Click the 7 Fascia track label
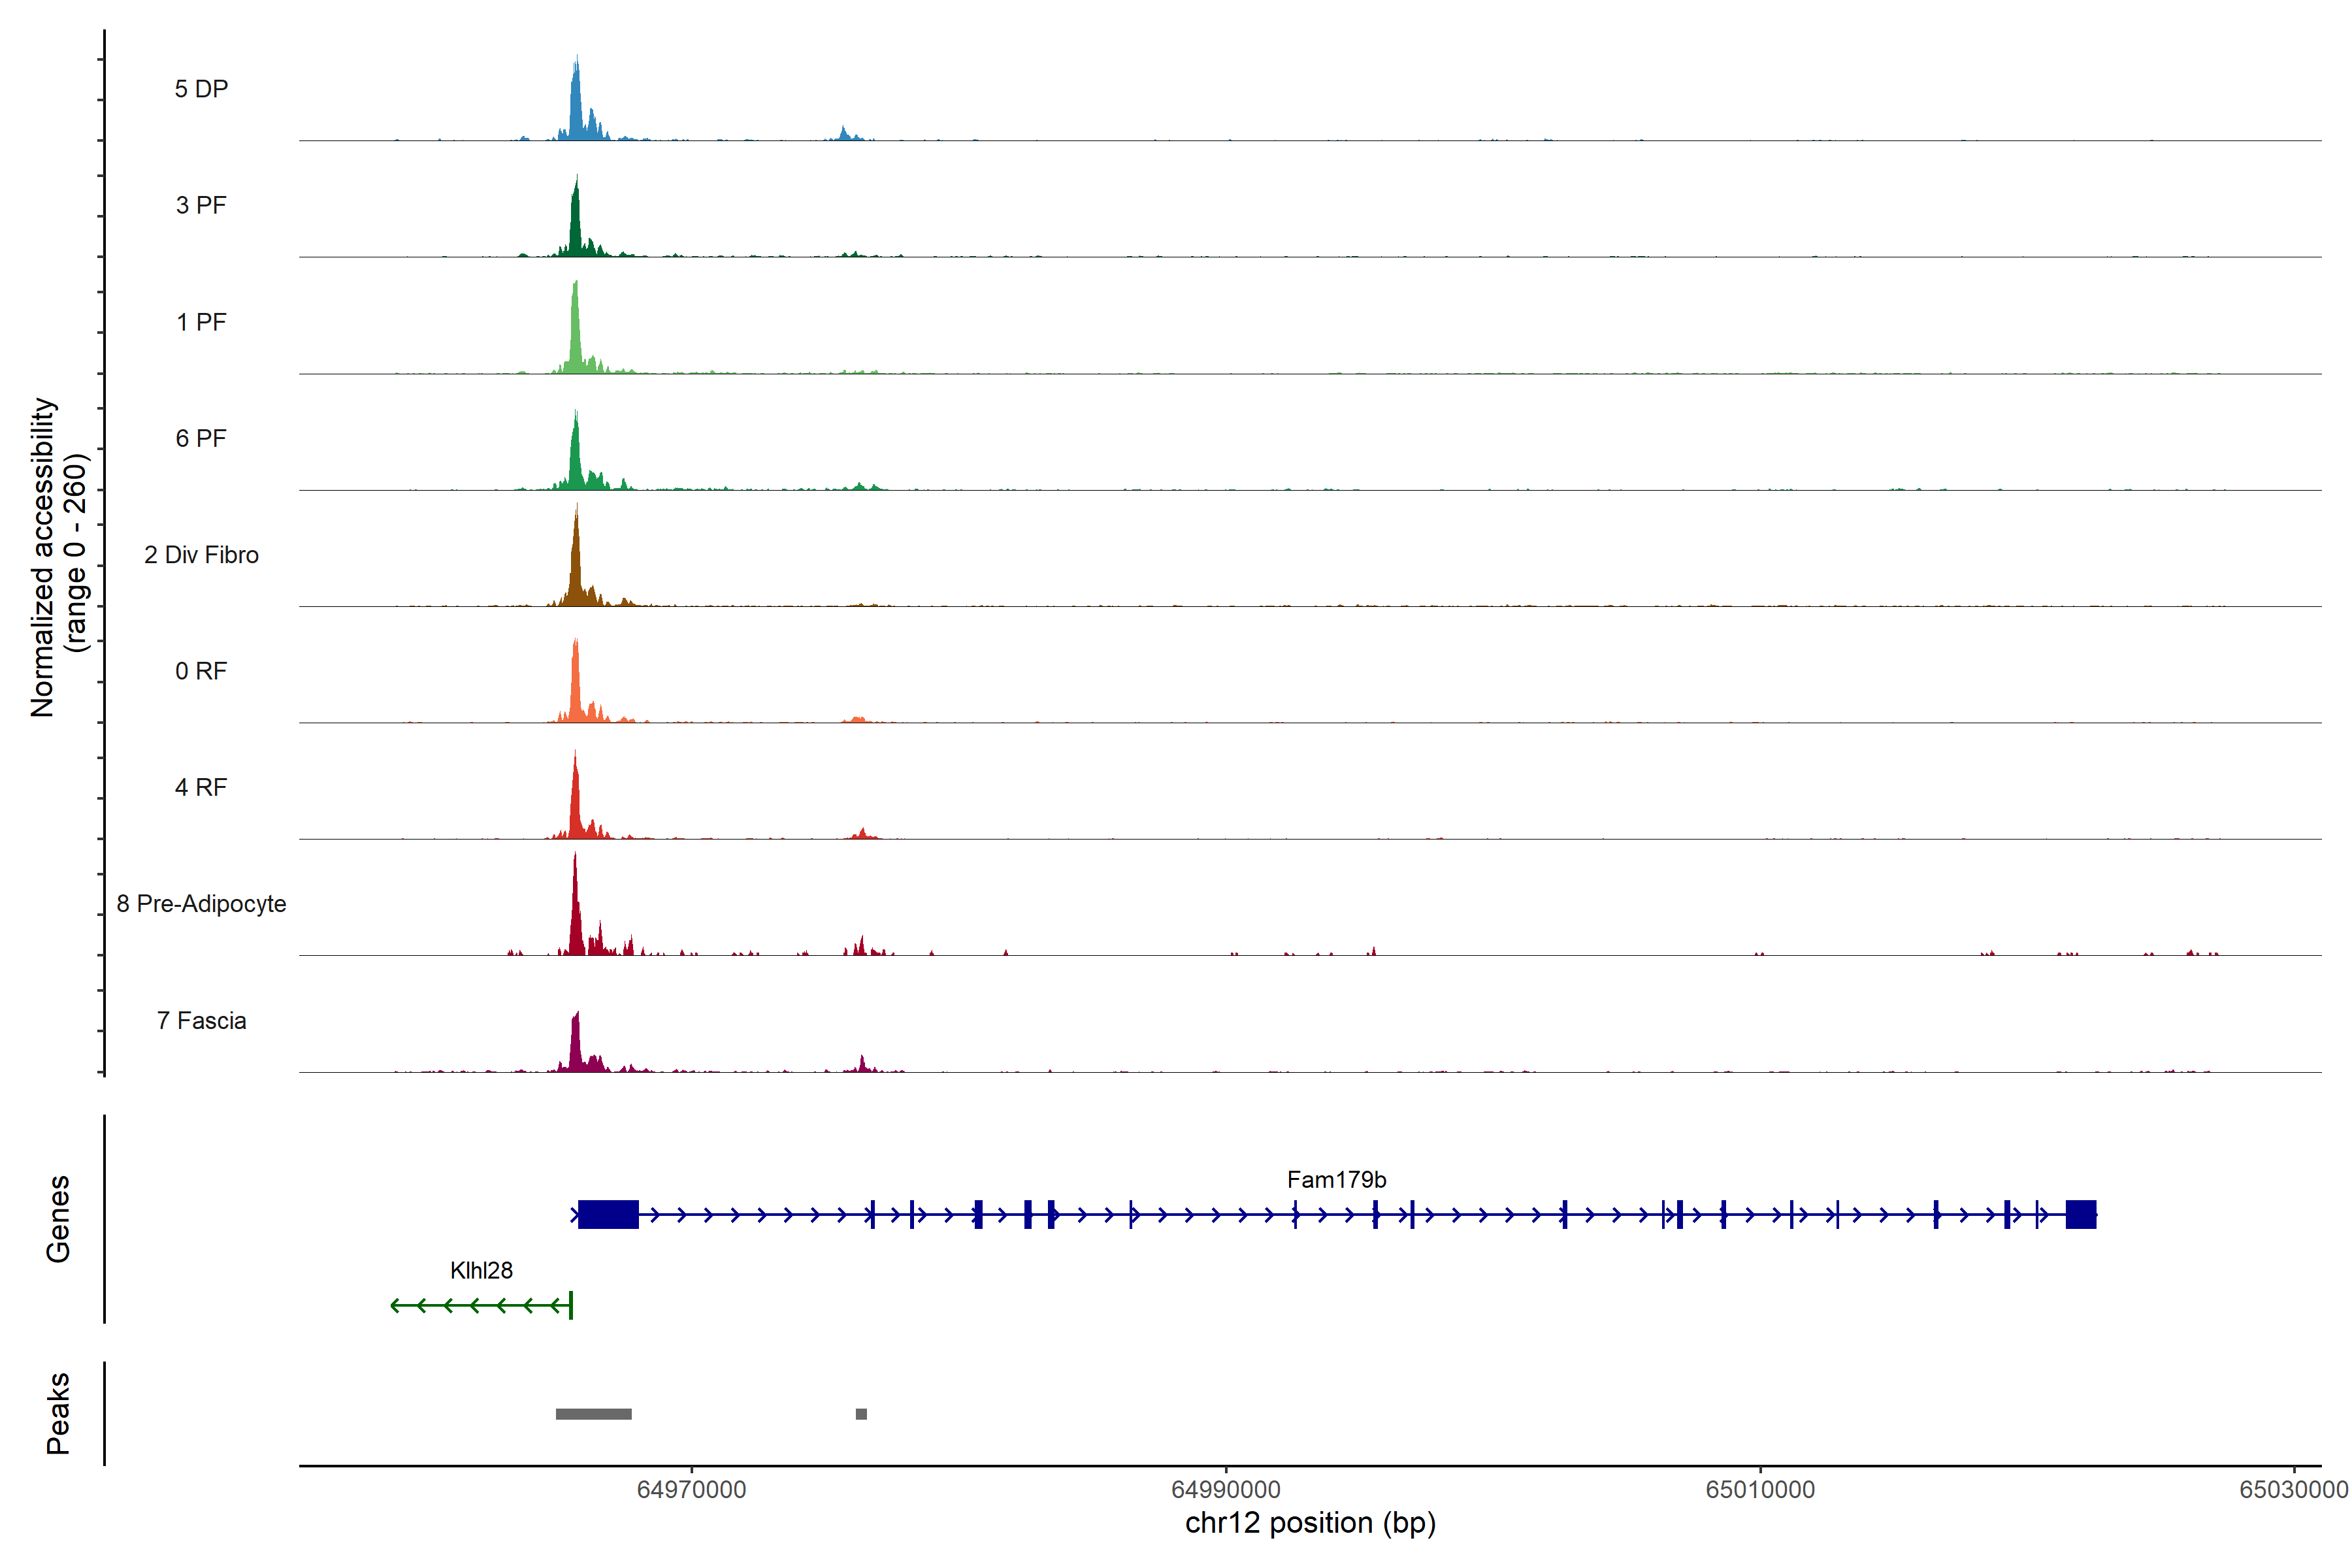2352x1568 pixels. 201,1020
